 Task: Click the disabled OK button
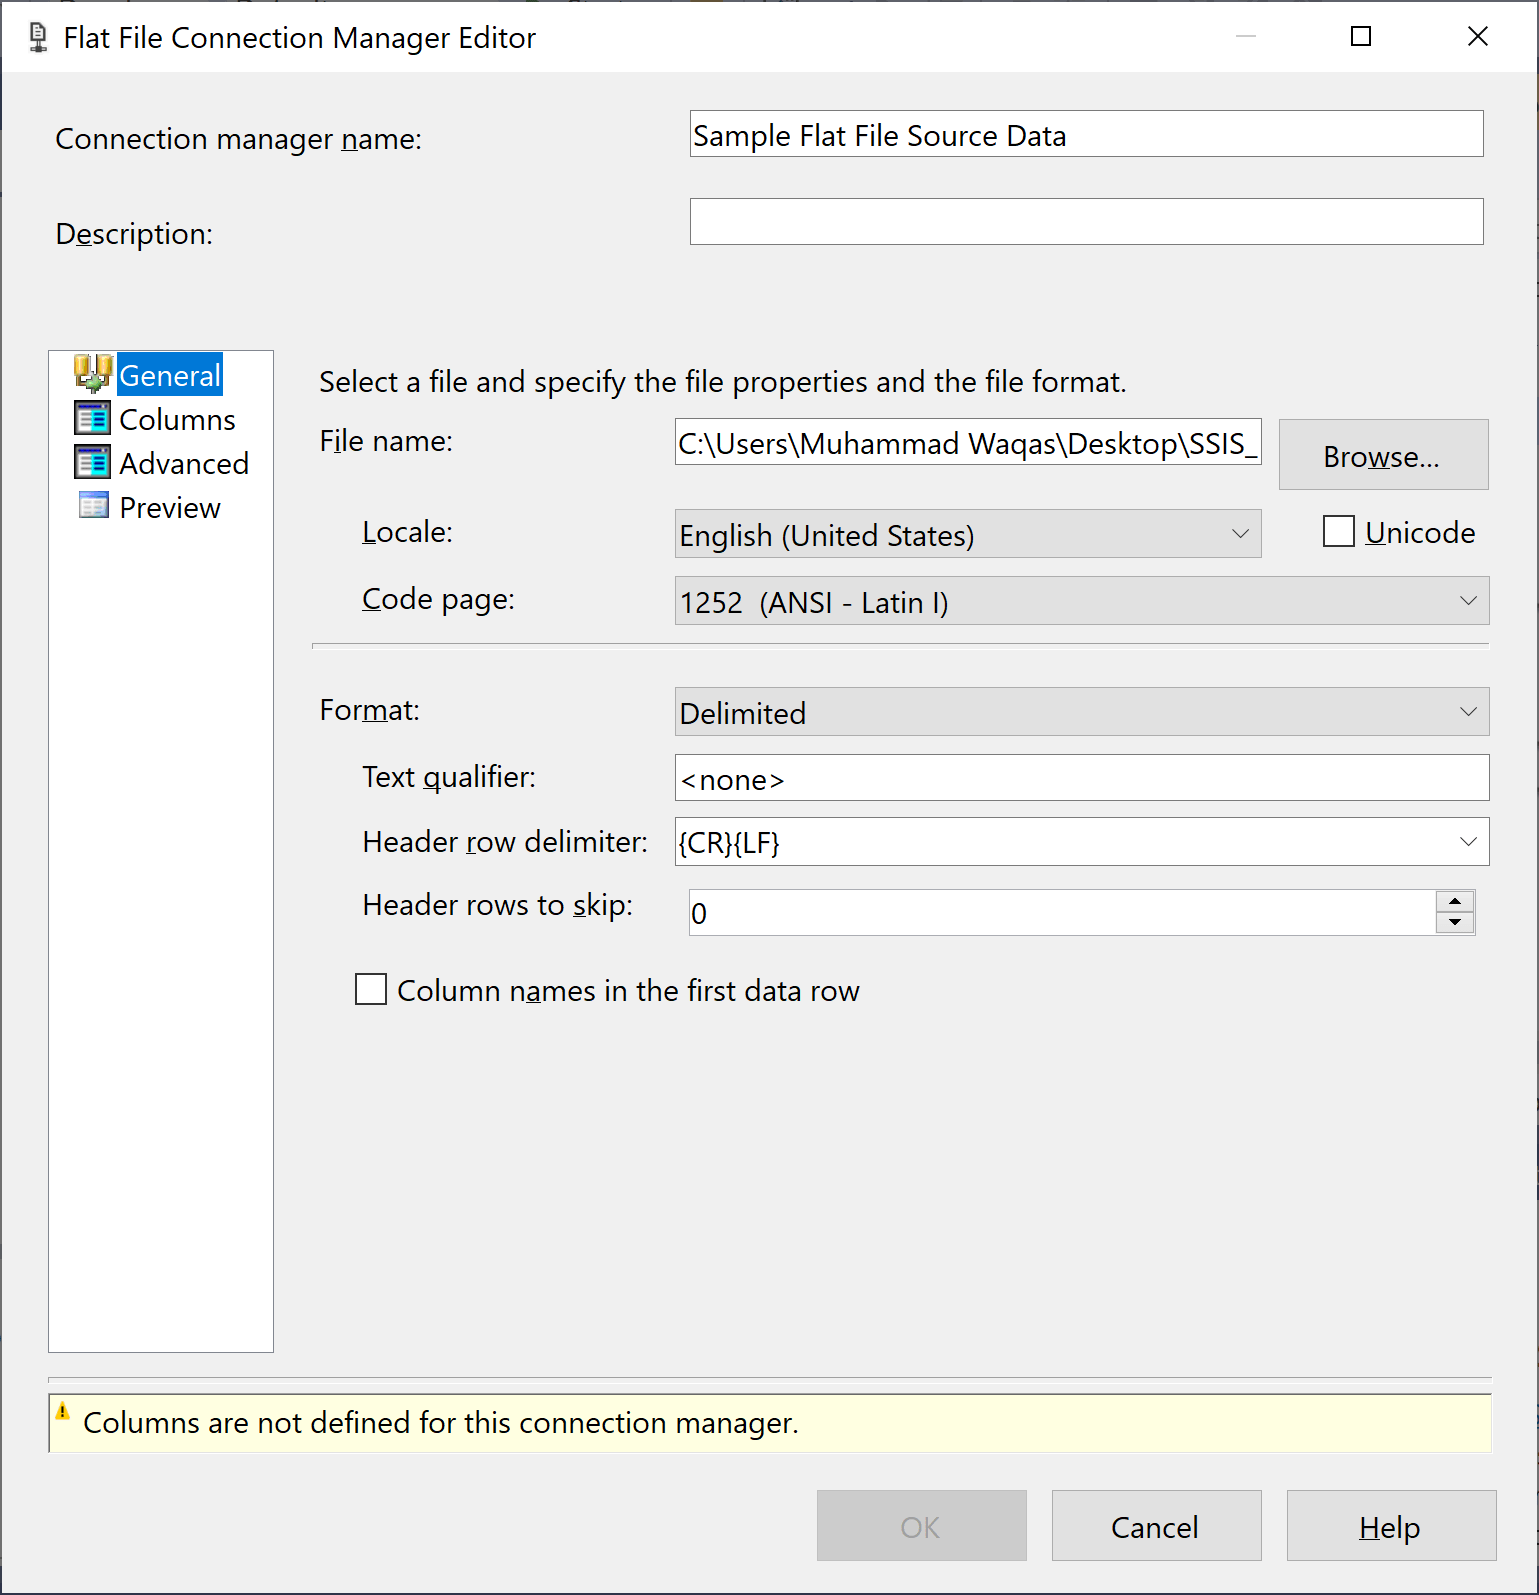tap(922, 1526)
